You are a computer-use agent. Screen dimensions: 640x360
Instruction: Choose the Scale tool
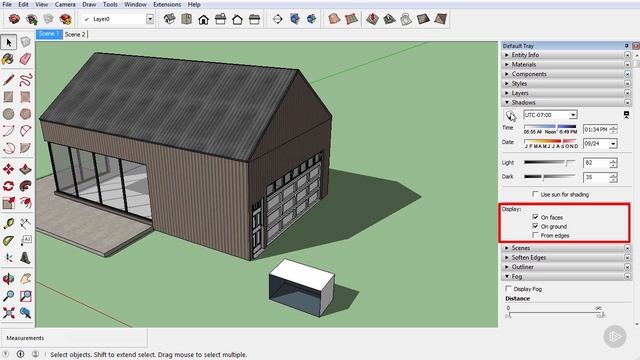point(8,203)
